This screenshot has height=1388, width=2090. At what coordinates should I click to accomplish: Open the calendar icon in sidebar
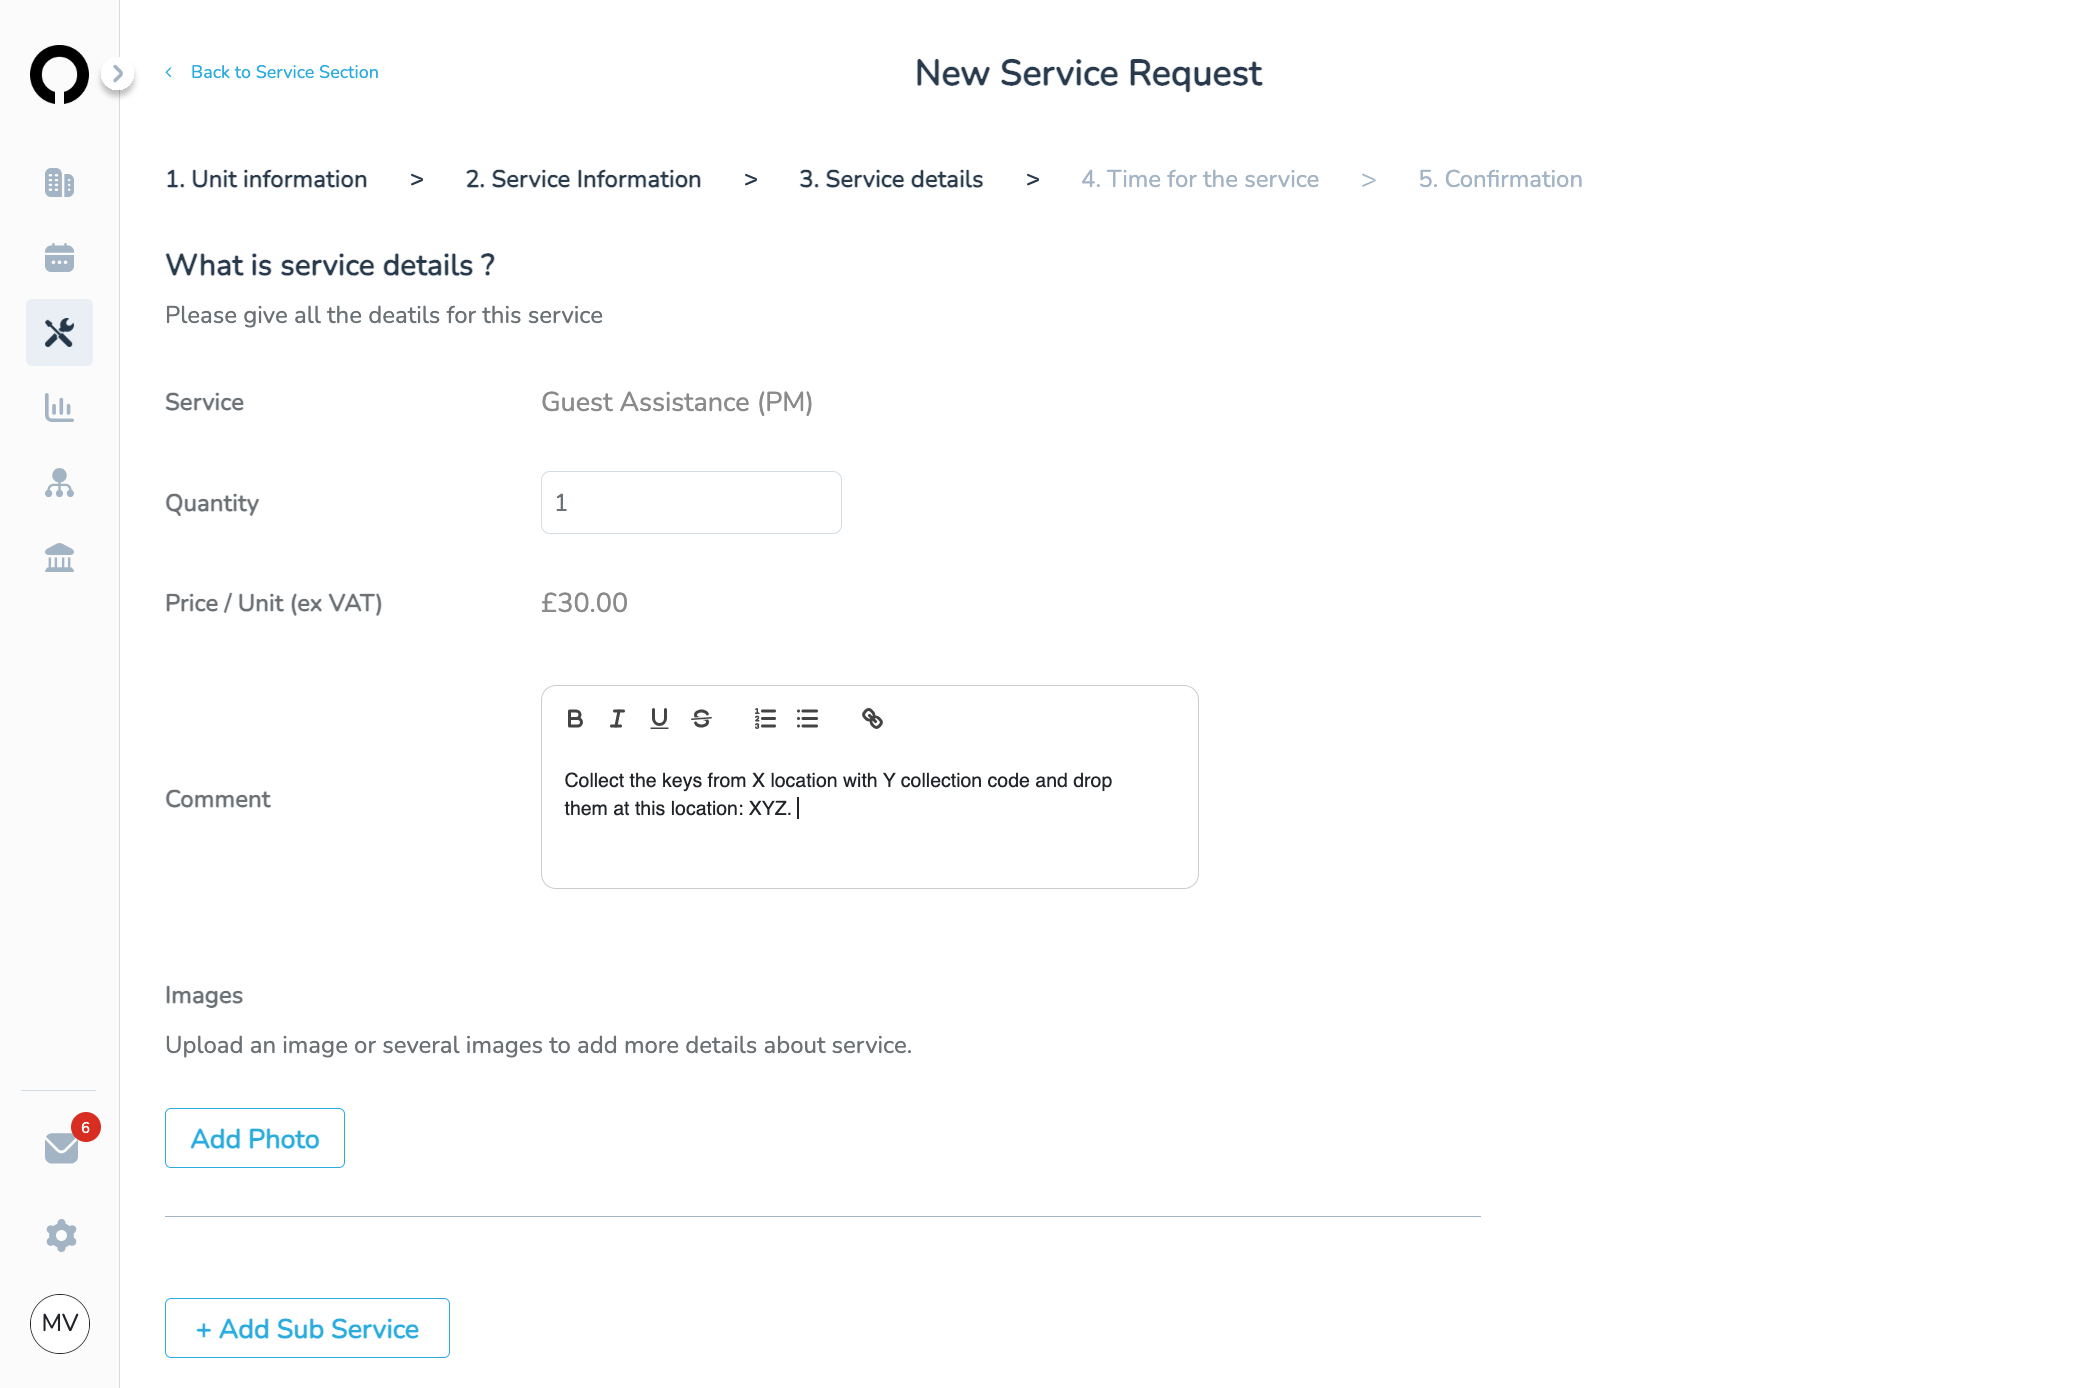click(59, 258)
